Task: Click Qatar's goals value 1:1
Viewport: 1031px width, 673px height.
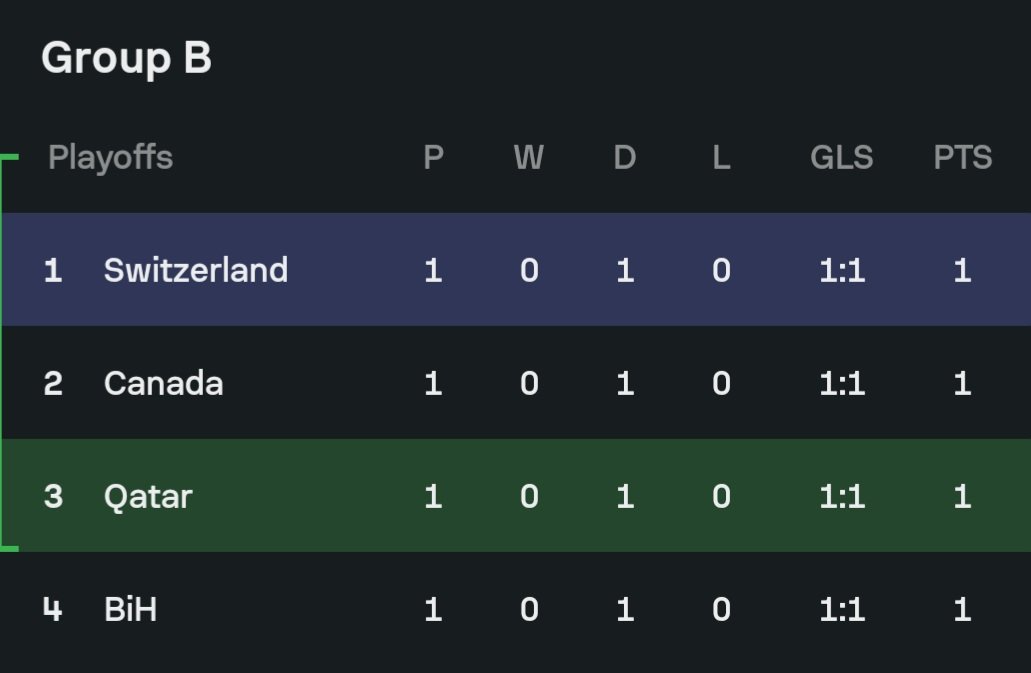Action: click(842, 496)
